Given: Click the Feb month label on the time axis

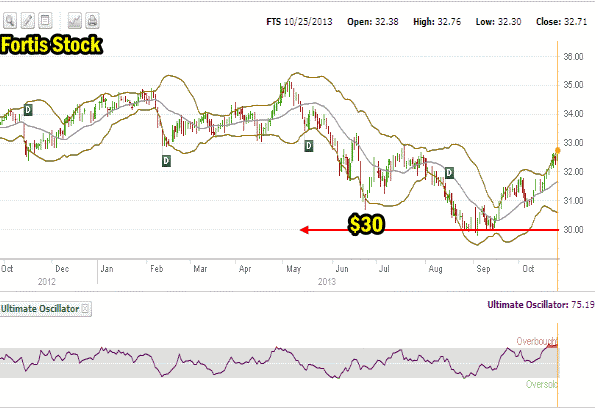Looking at the screenshot, I should pos(157,269).
